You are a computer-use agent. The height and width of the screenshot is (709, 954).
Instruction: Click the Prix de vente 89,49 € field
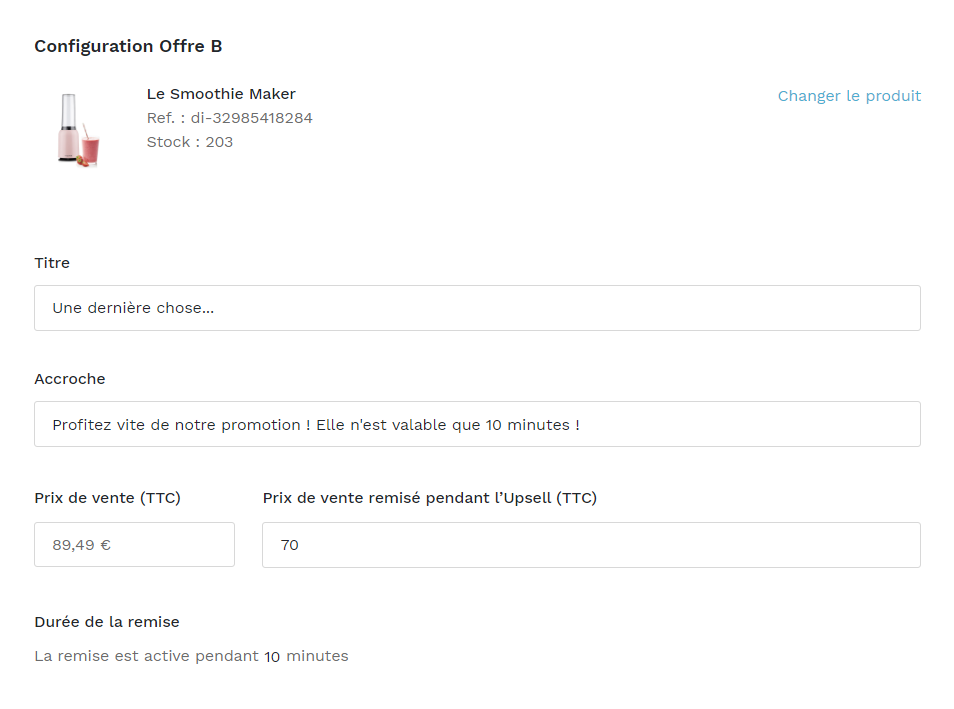(134, 545)
